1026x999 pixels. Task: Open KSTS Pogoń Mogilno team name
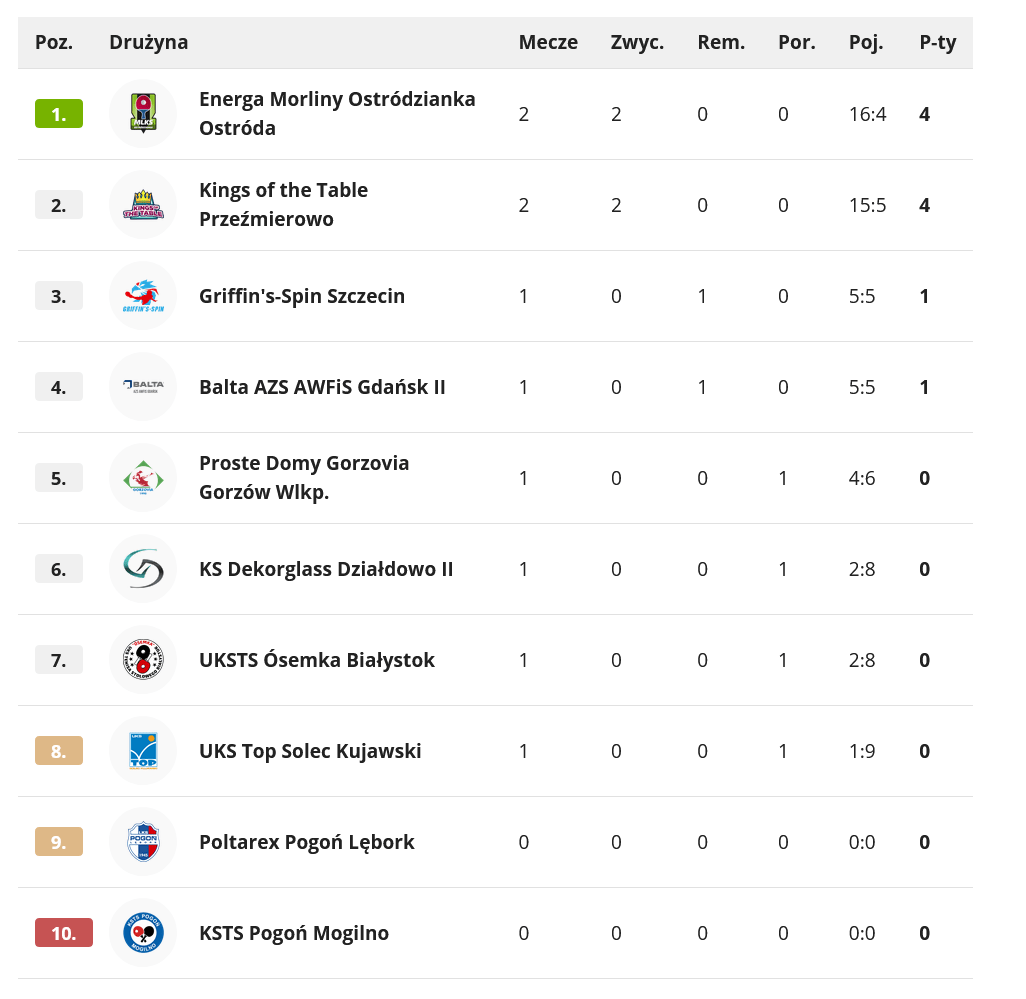click(294, 933)
